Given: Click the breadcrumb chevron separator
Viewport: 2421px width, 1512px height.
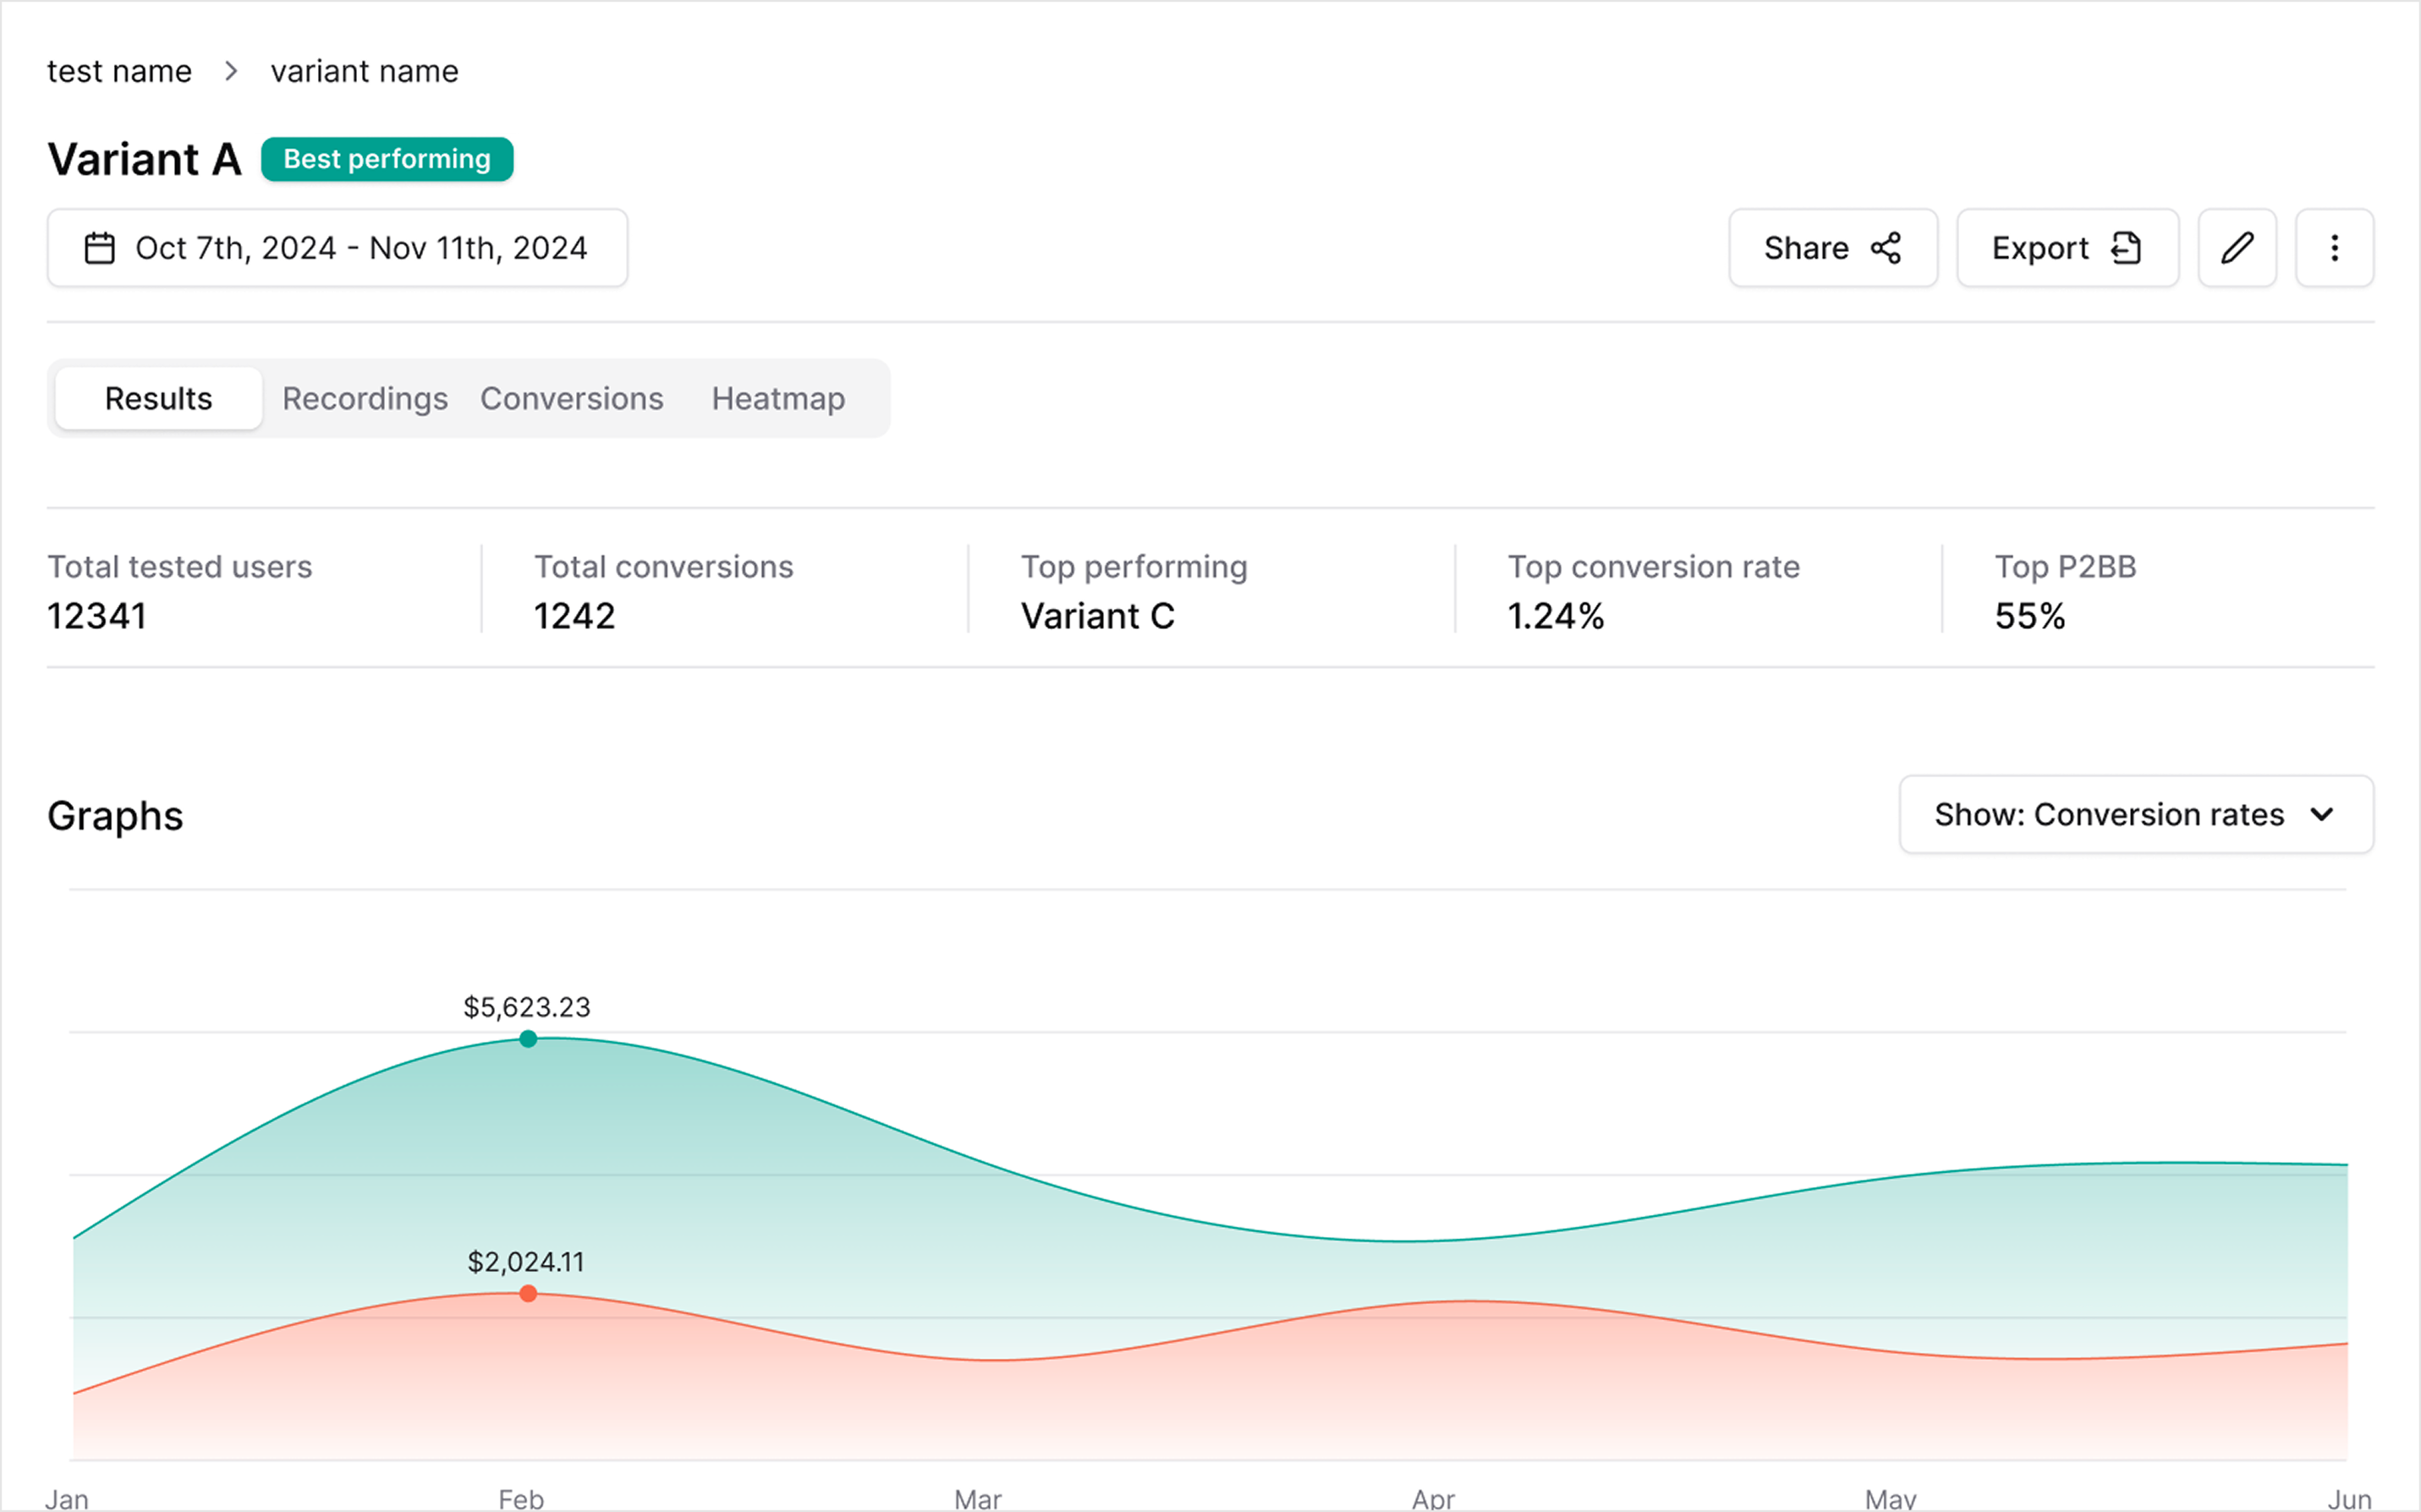Looking at the screenshot, I should pyautogui.click(x=231, y=71).
